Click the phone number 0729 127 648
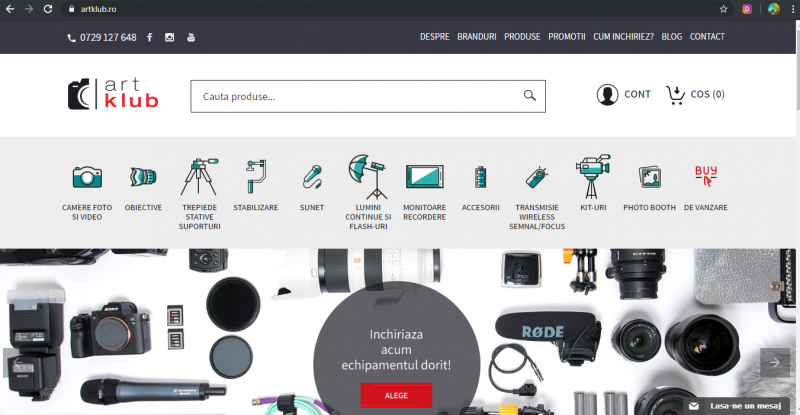Viewport: 800px width, 415px height. [108, 37]
